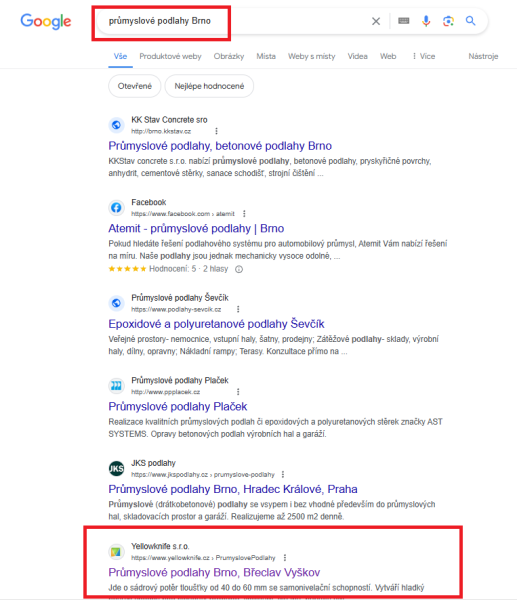Switch to the Obrázky tab
The width and height of the screenshot is (517, 600).
pyautogui.click(x=229, y=56)
